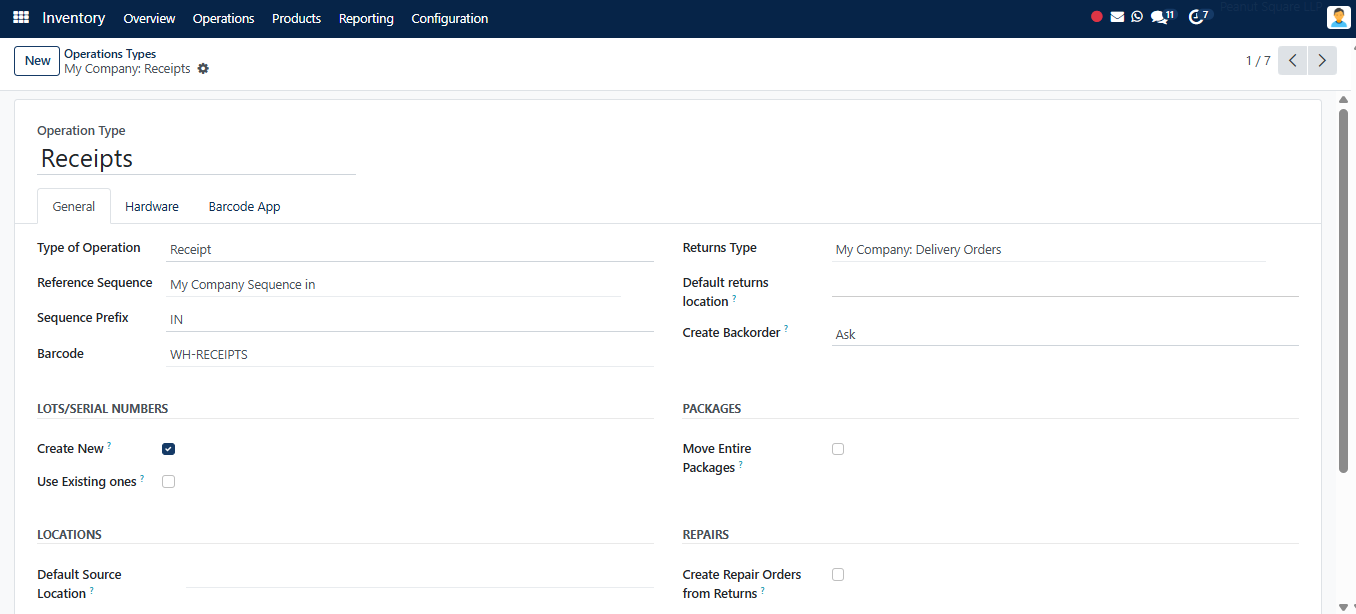The width and height of the screenshot is (1356, 614).
Task: Enable Create Repair Orders from Returns checkbox
Action: 838,575
